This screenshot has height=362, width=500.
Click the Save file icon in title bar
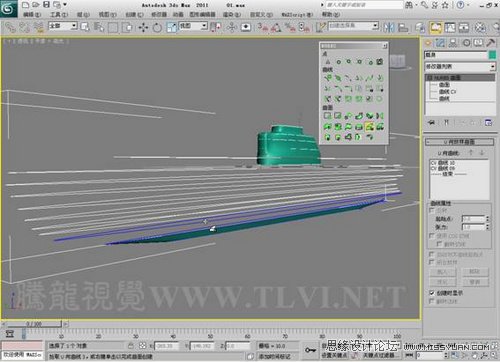point(46,5)
